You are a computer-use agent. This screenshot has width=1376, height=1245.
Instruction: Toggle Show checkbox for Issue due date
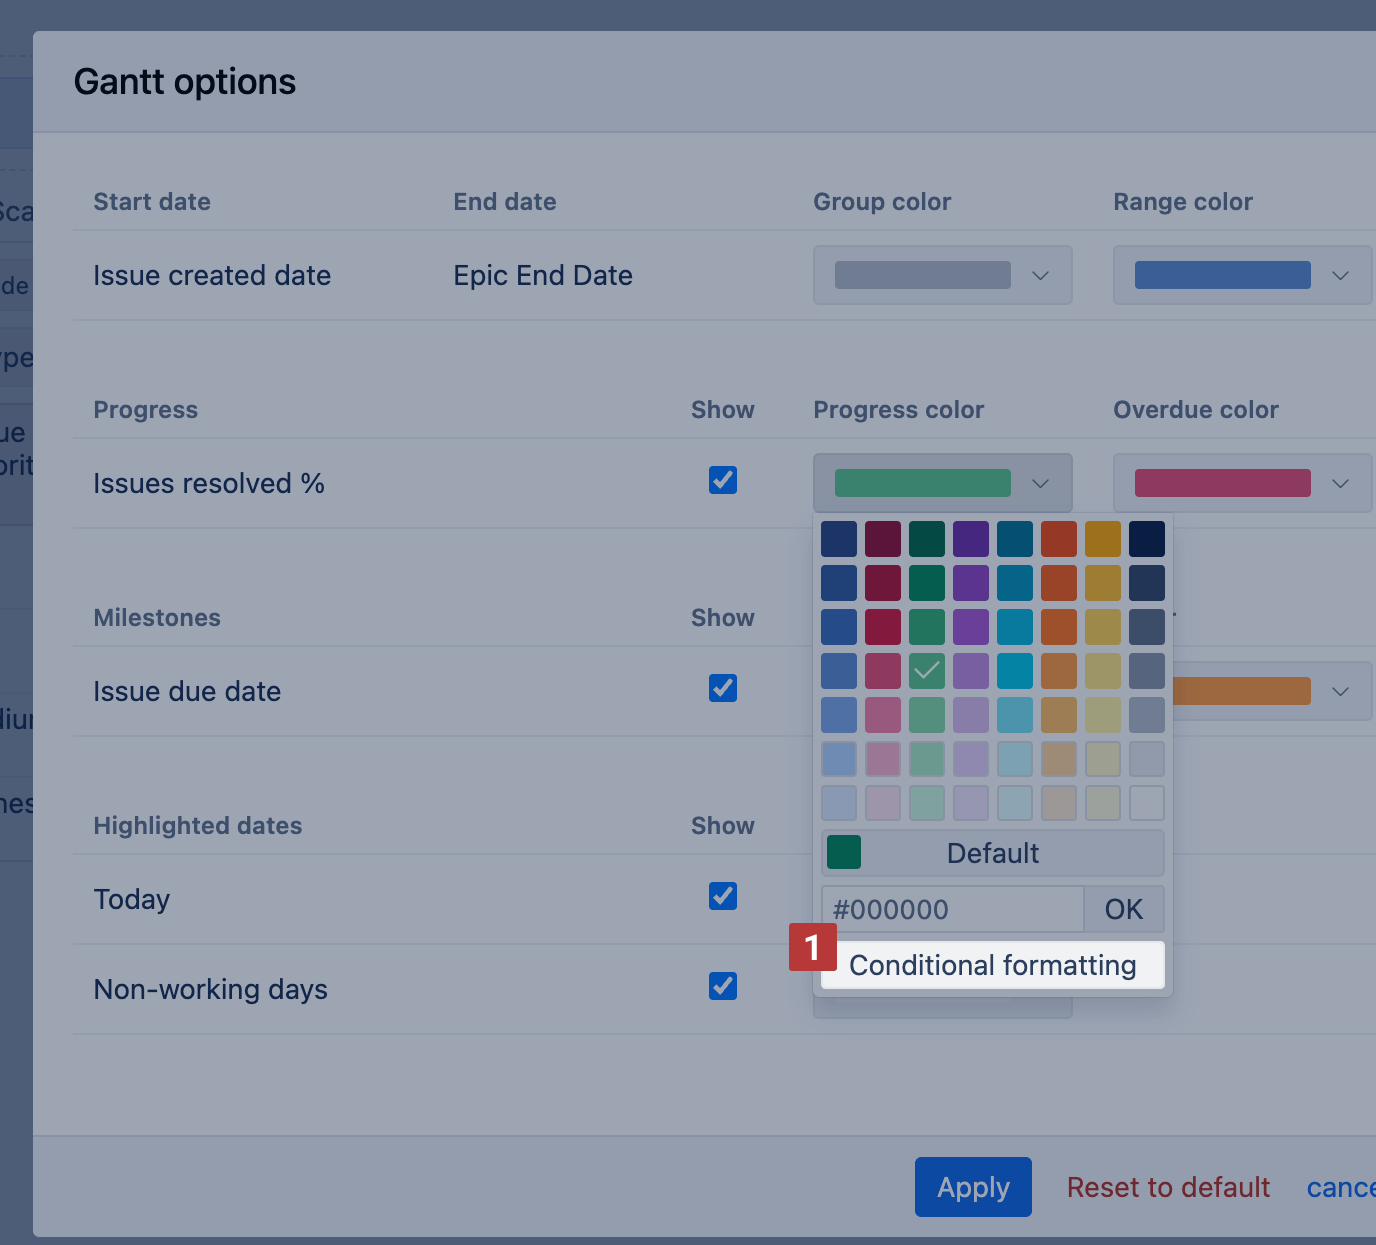click(x=722, y=688)
